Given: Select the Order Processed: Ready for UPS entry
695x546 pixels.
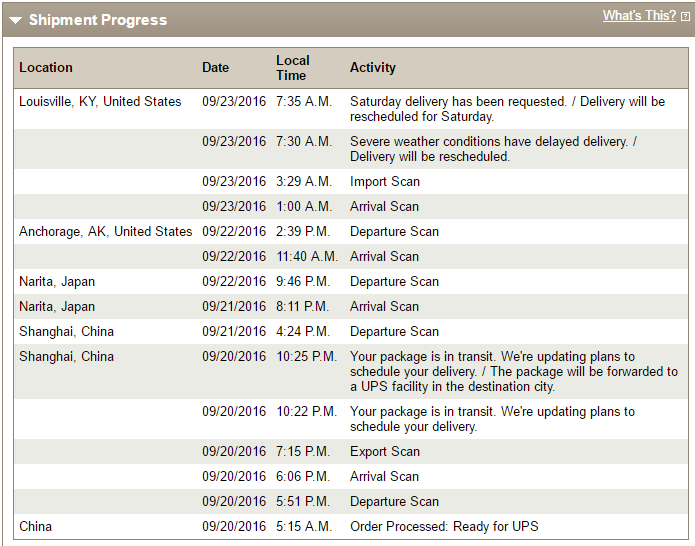Looking at the screenshot, I should pos(444,527).
